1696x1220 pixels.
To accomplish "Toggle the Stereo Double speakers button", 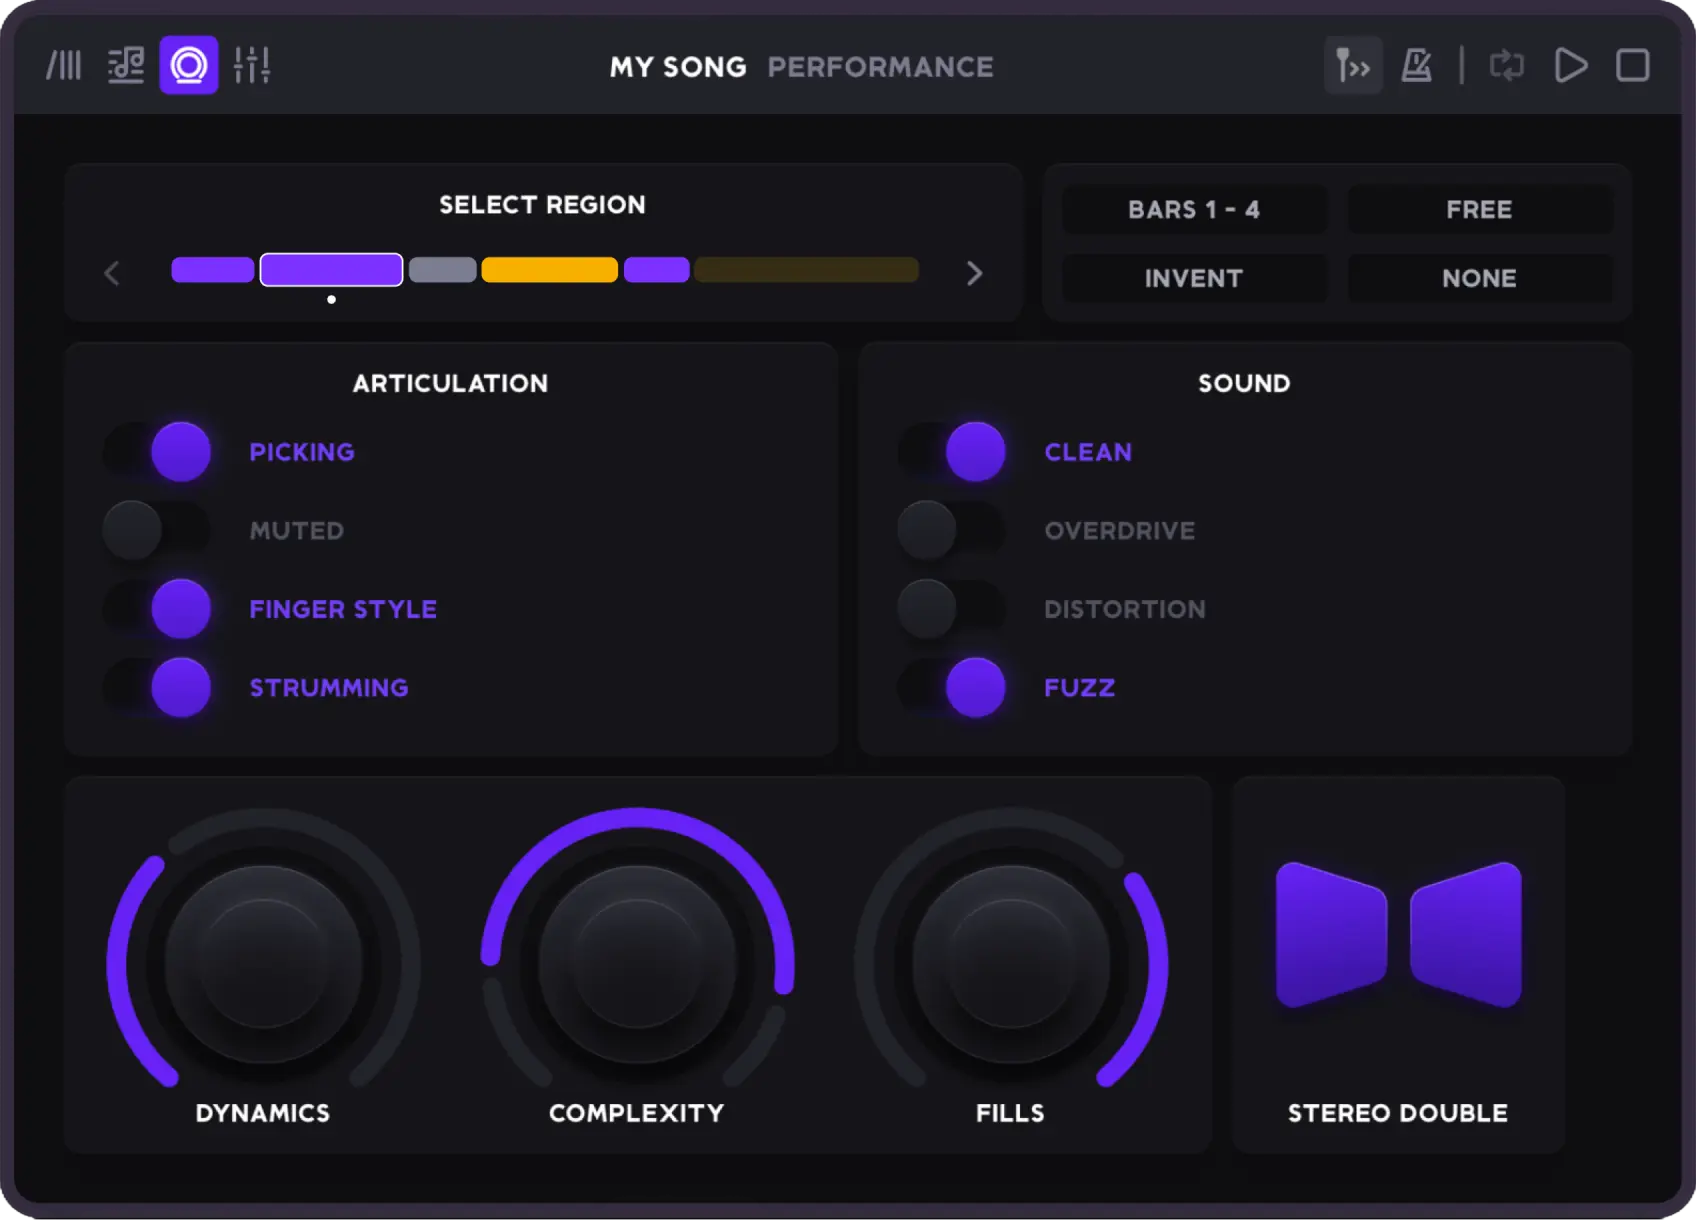I will [1399, 934].
